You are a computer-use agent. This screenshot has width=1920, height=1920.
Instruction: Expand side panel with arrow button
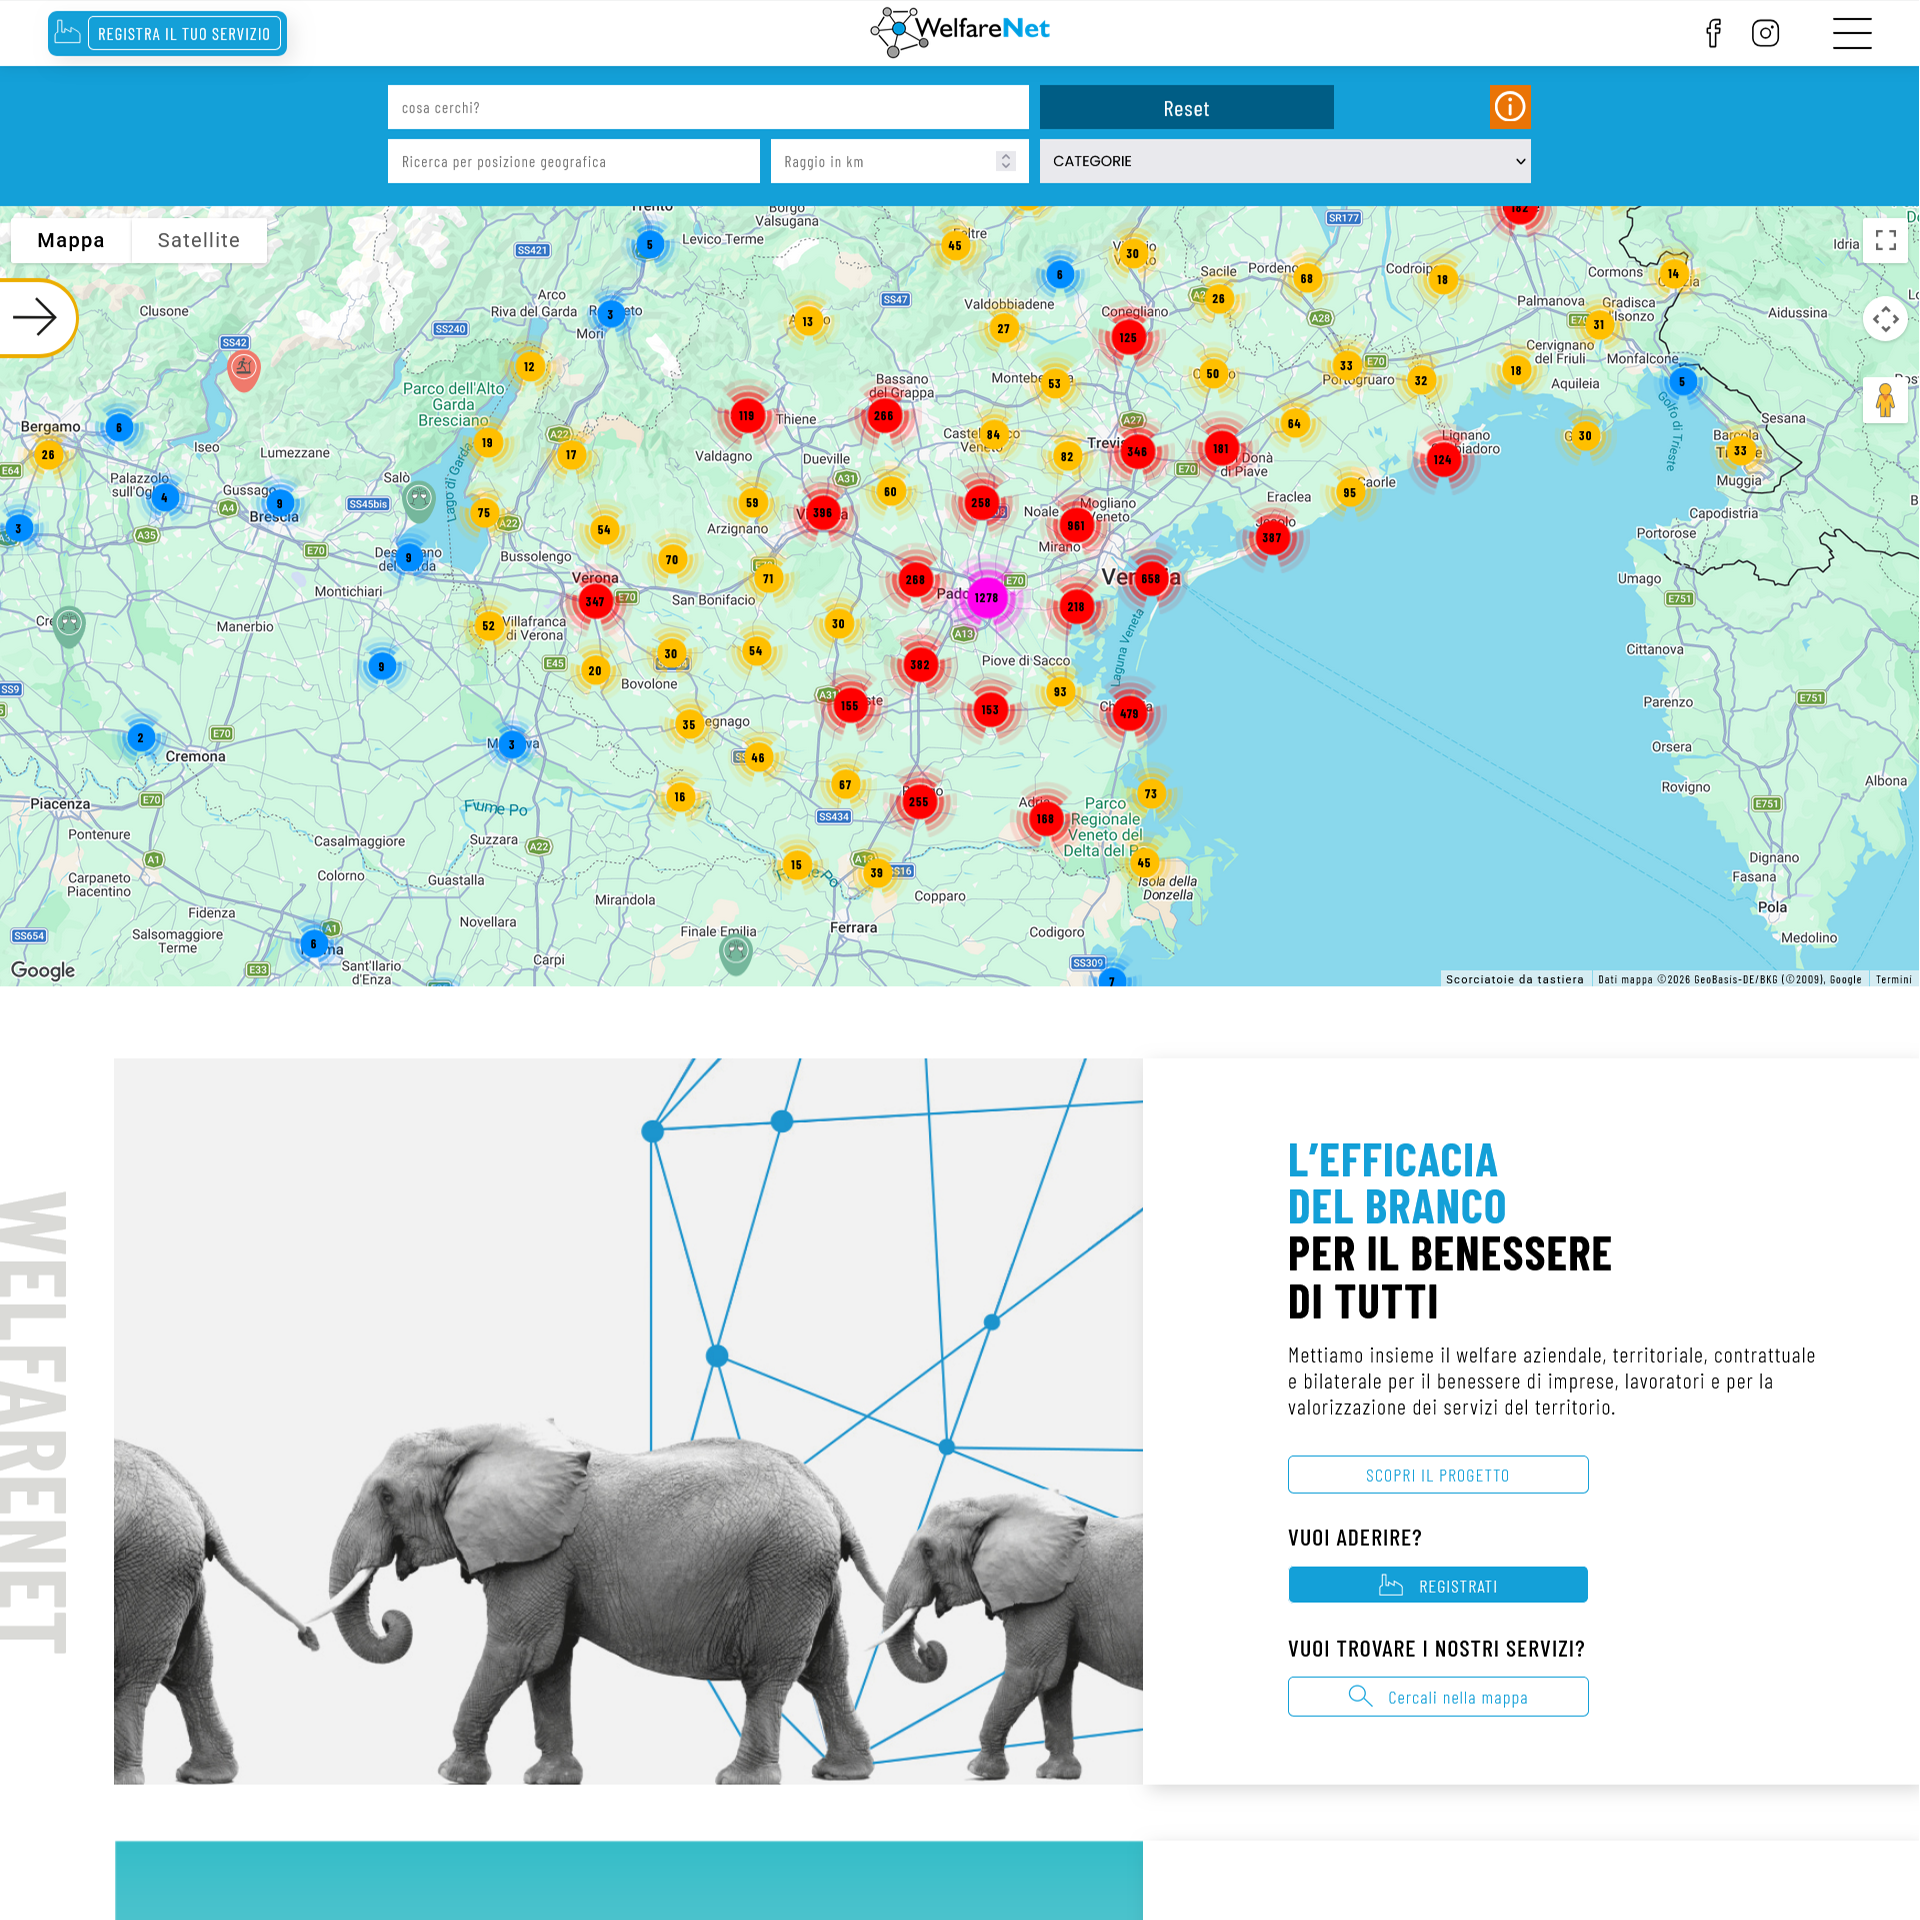pos(36,318)
